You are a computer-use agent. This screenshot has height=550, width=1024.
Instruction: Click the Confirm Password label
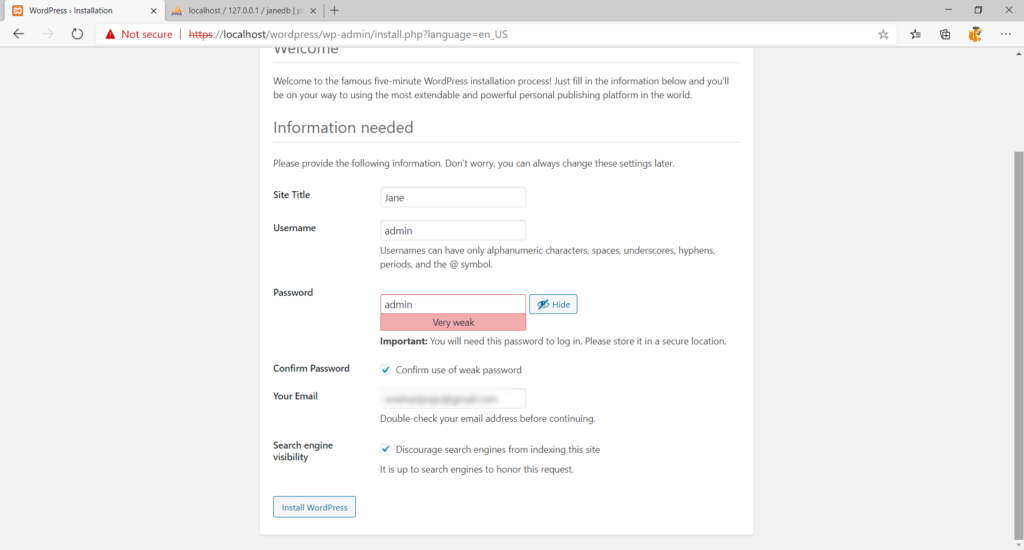pos(311,368)
